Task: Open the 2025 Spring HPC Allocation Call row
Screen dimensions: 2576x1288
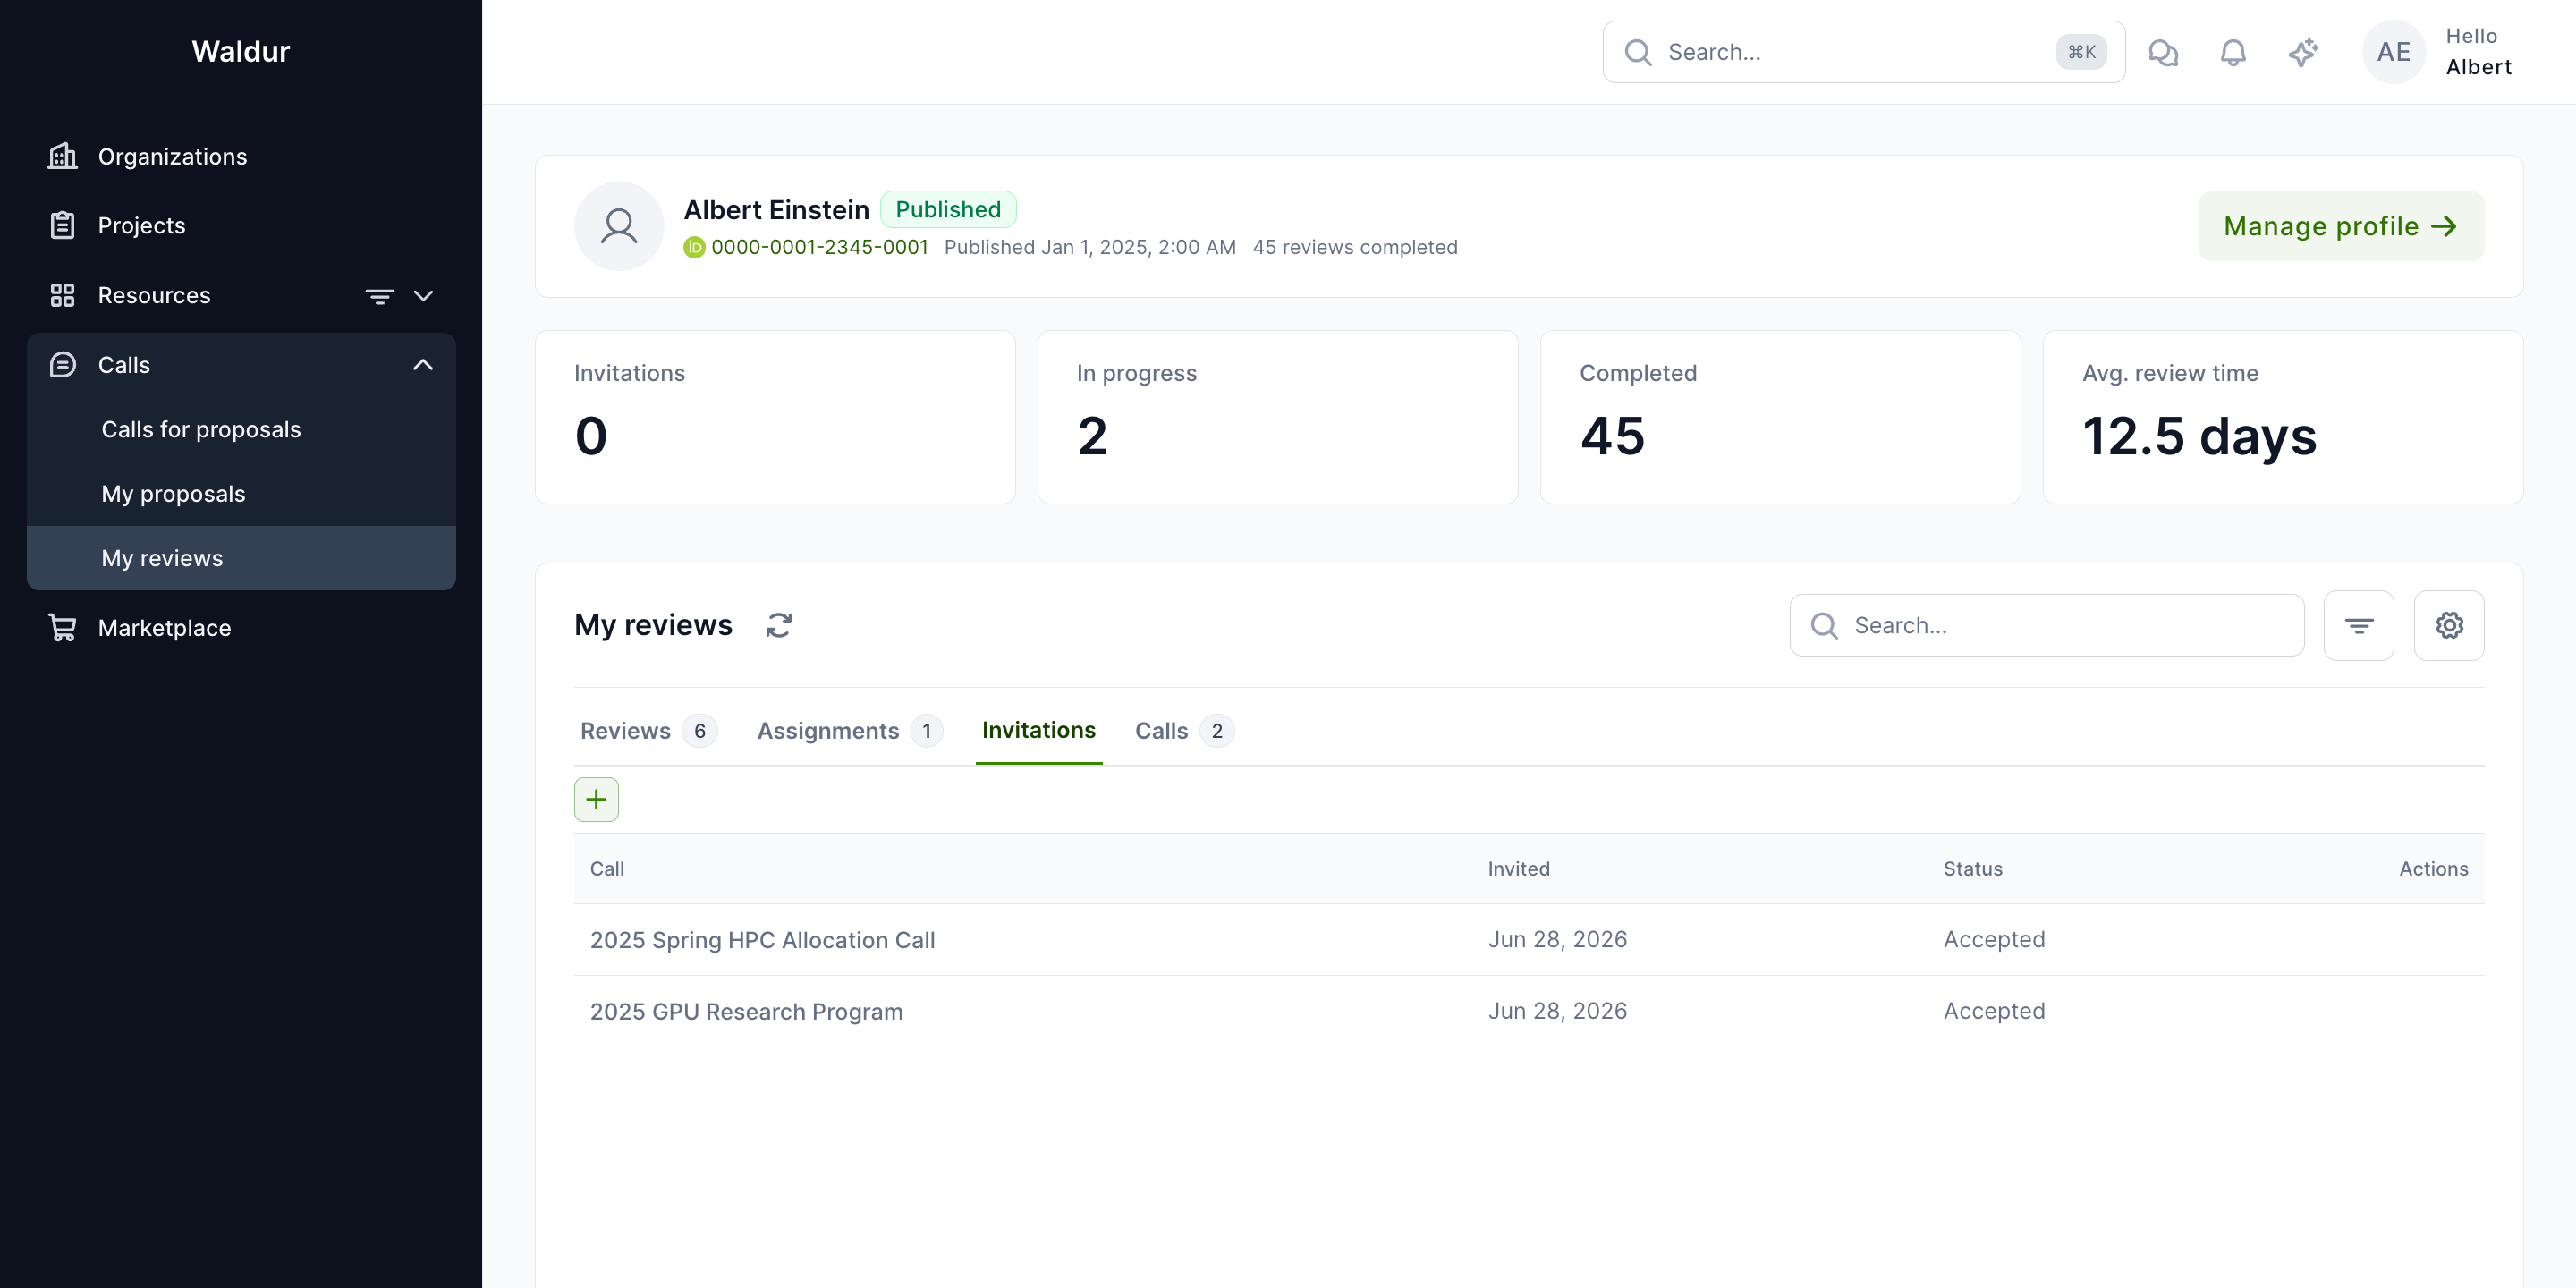Action: 1529,940
